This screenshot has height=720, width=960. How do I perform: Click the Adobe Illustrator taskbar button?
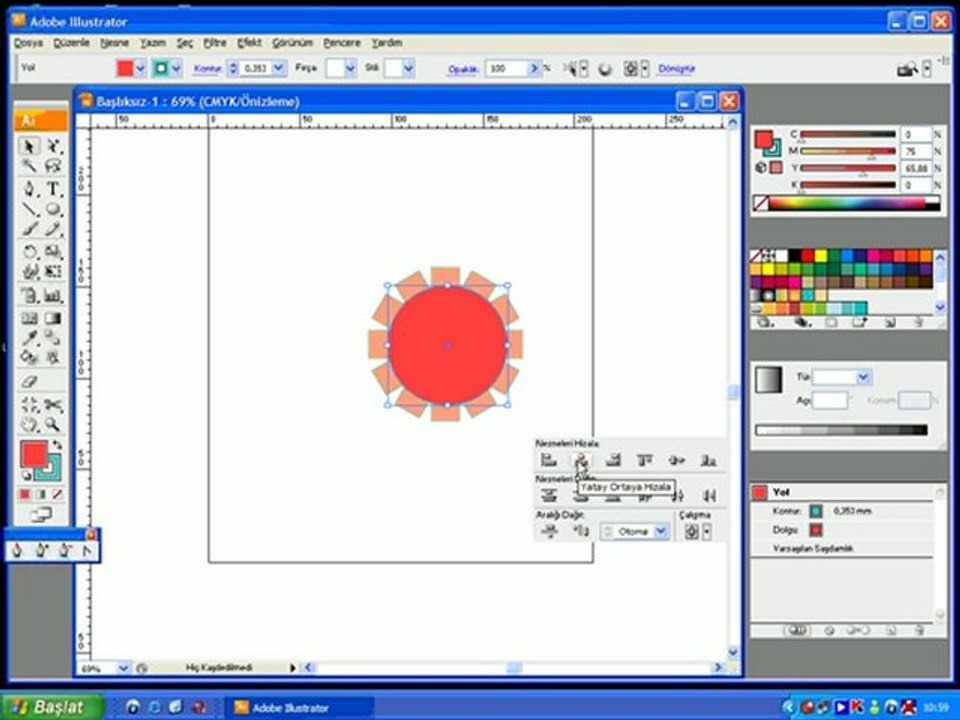(x=300, y=708)
